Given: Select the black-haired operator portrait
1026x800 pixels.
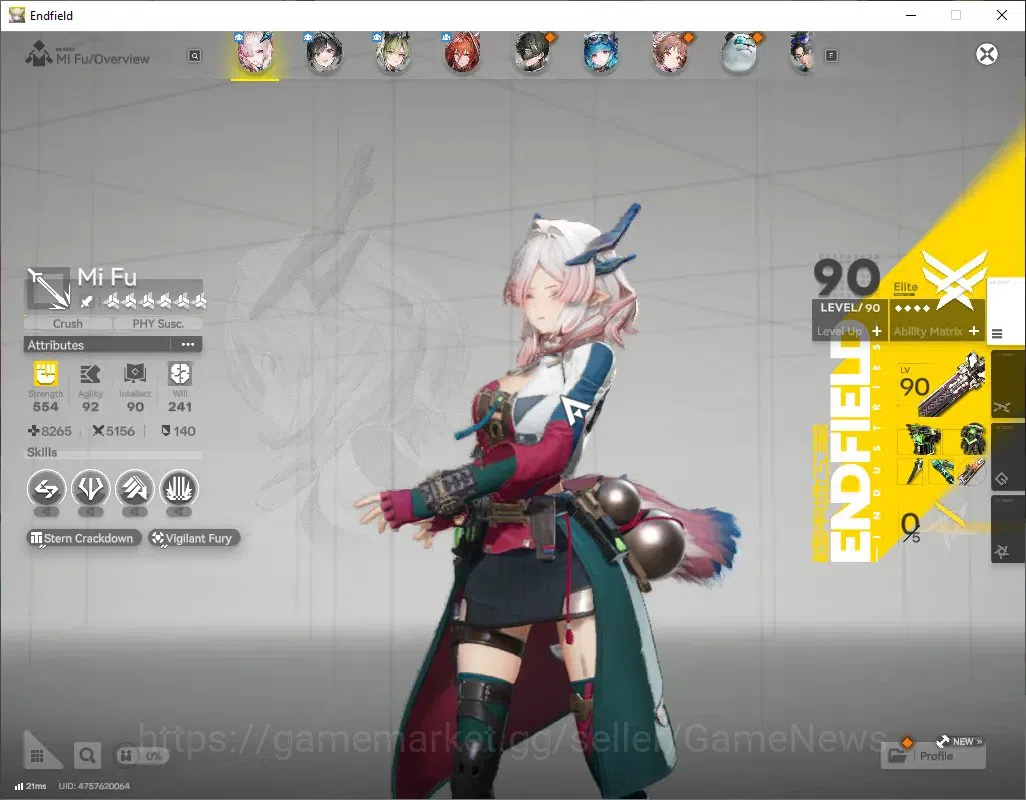Looking at the screenshot, I should click(x=324, y=54).
